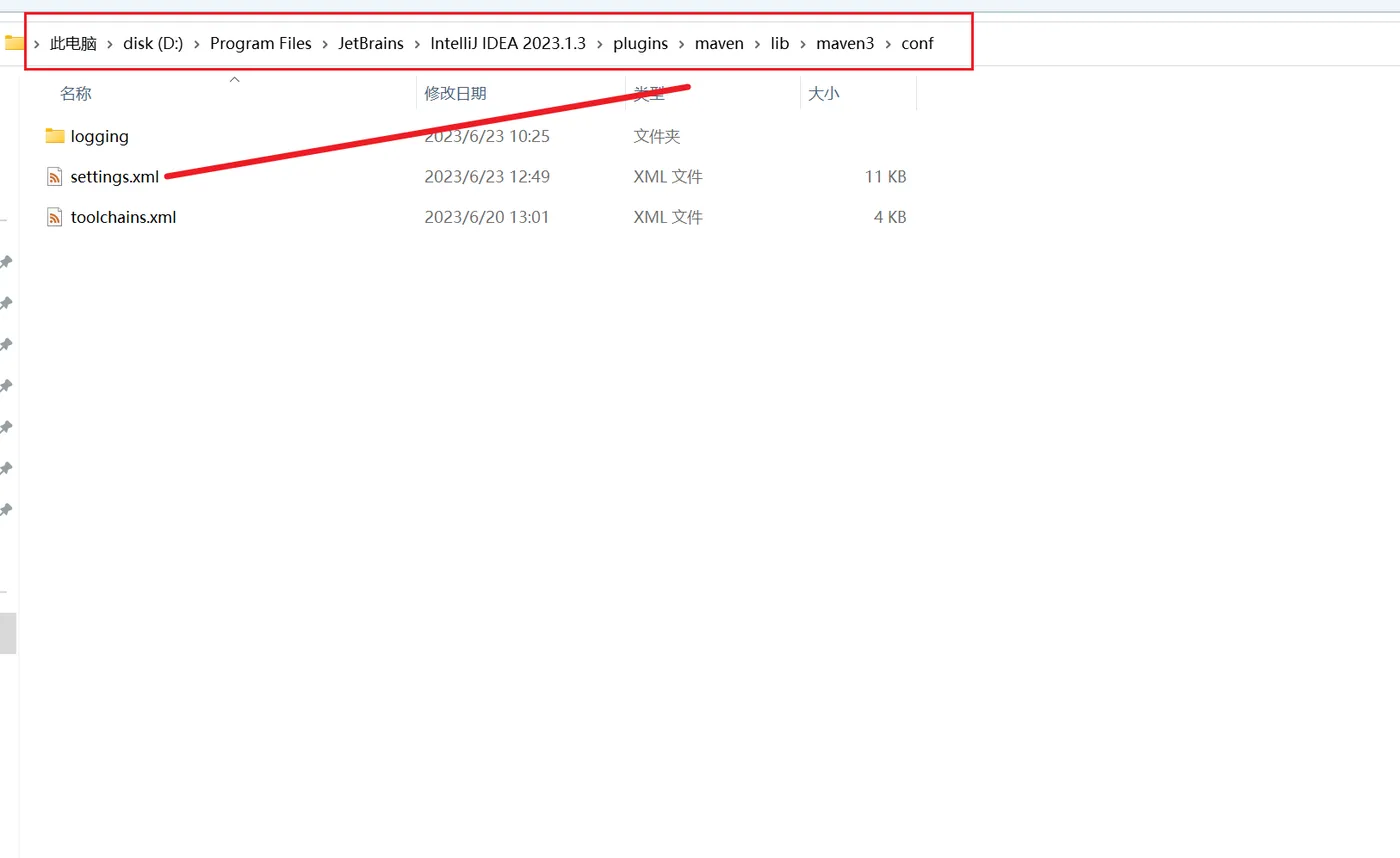Click the XML 文件 type of toolchains.xml
Screen dimensions: 1400x858
668,217
